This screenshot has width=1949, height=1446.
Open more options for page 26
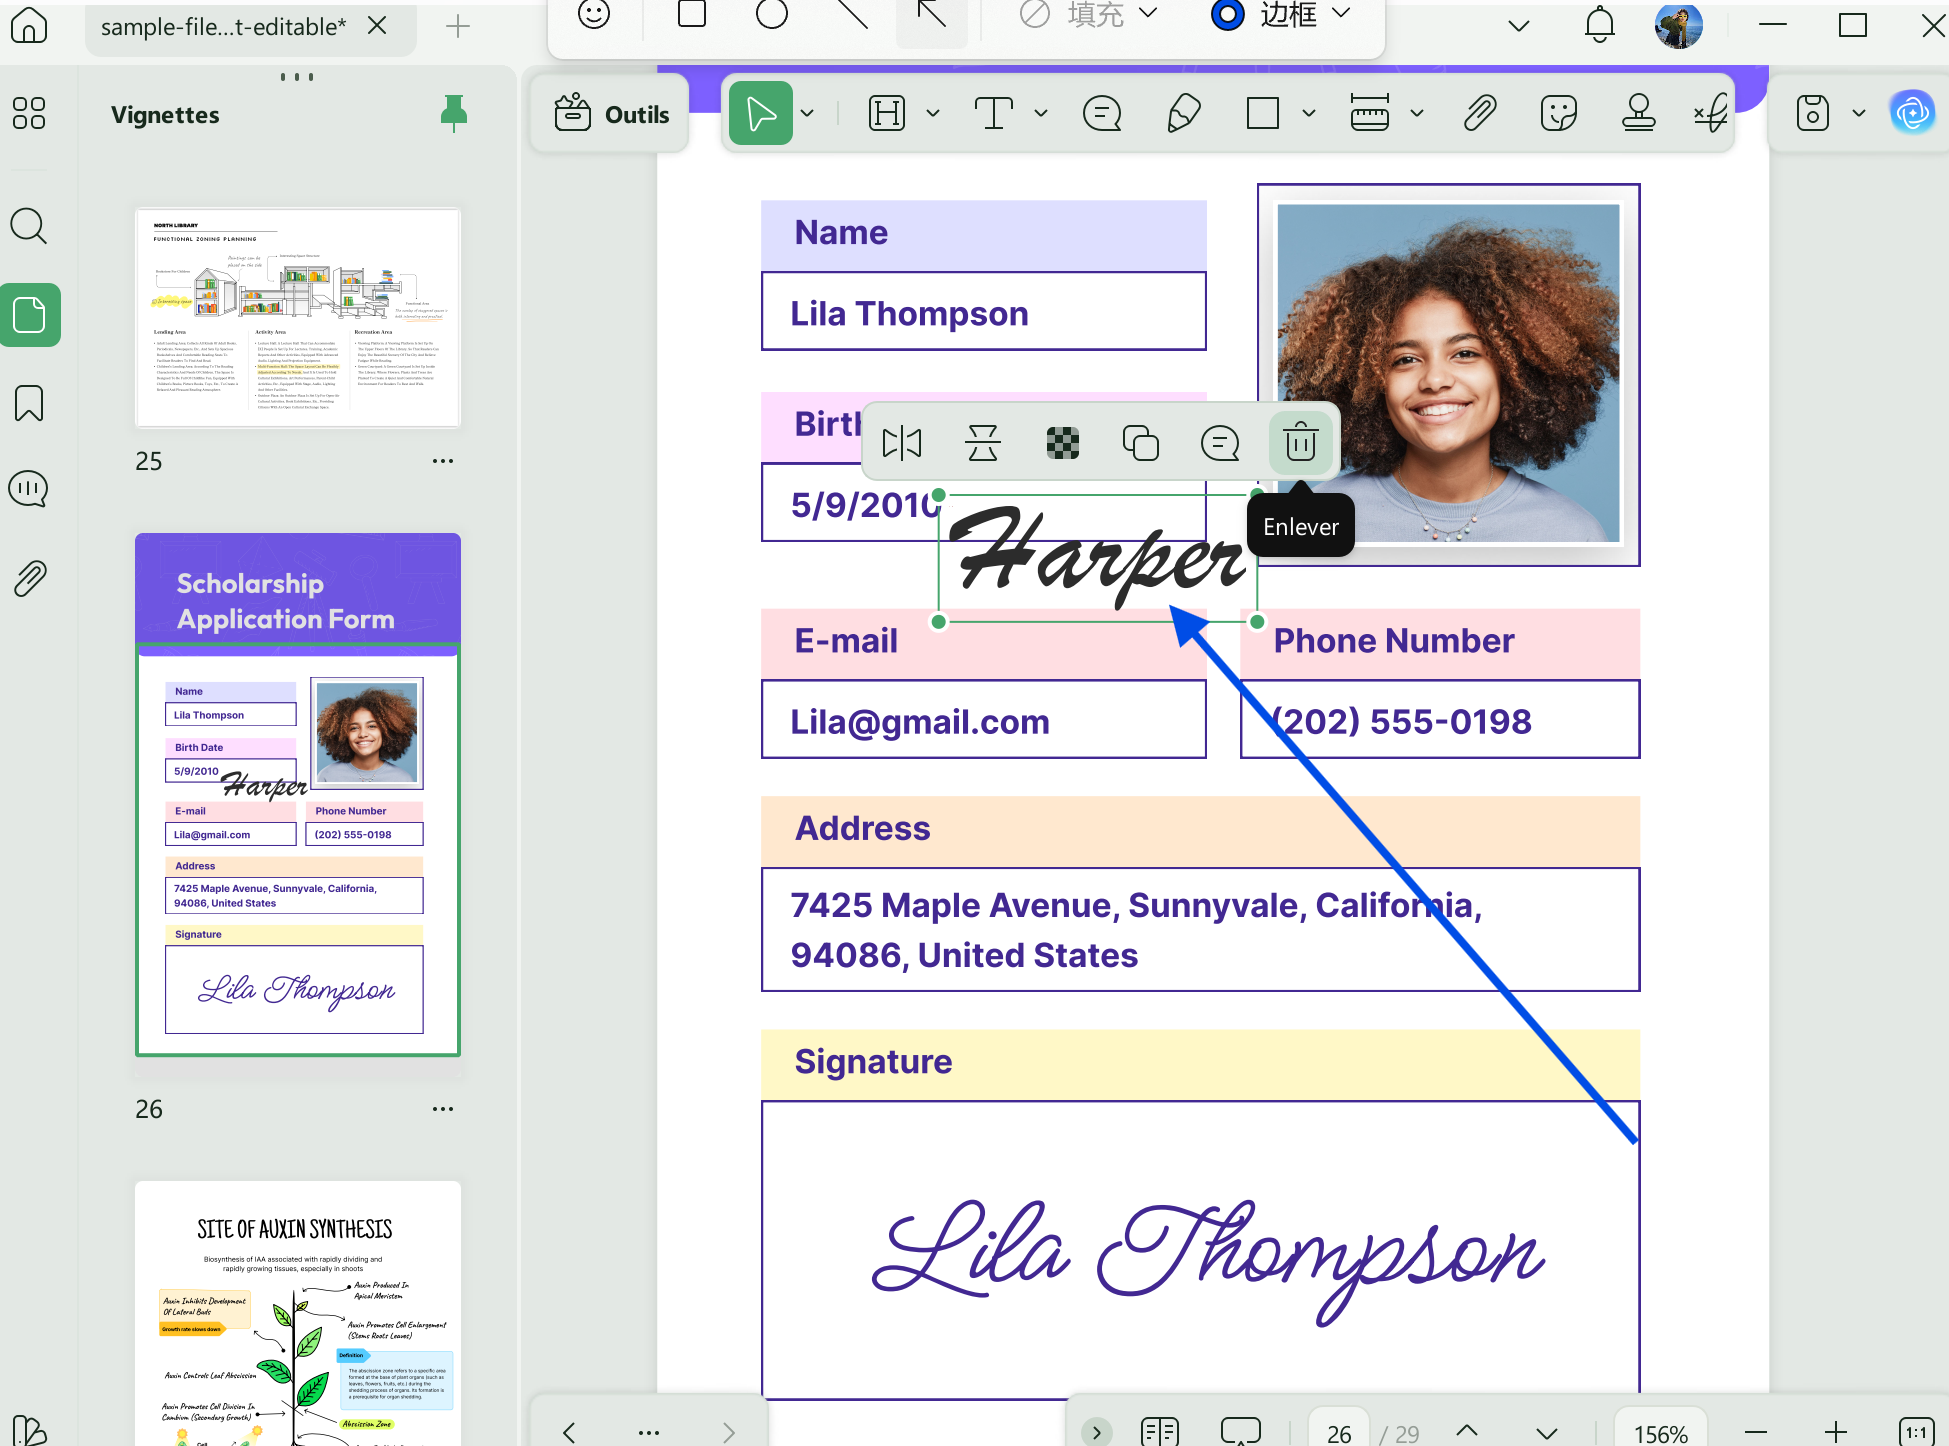pyautogui.click(x=443, y=1109)
